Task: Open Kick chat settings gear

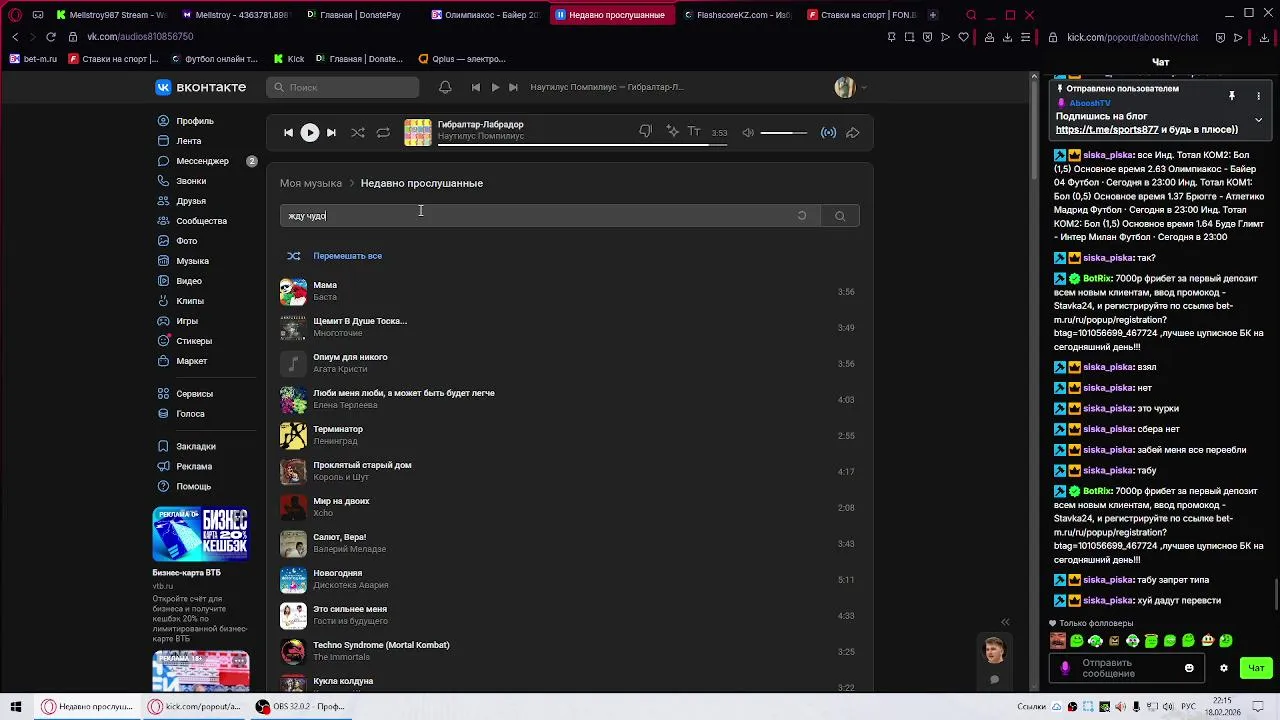Action: coord(1223,668)
